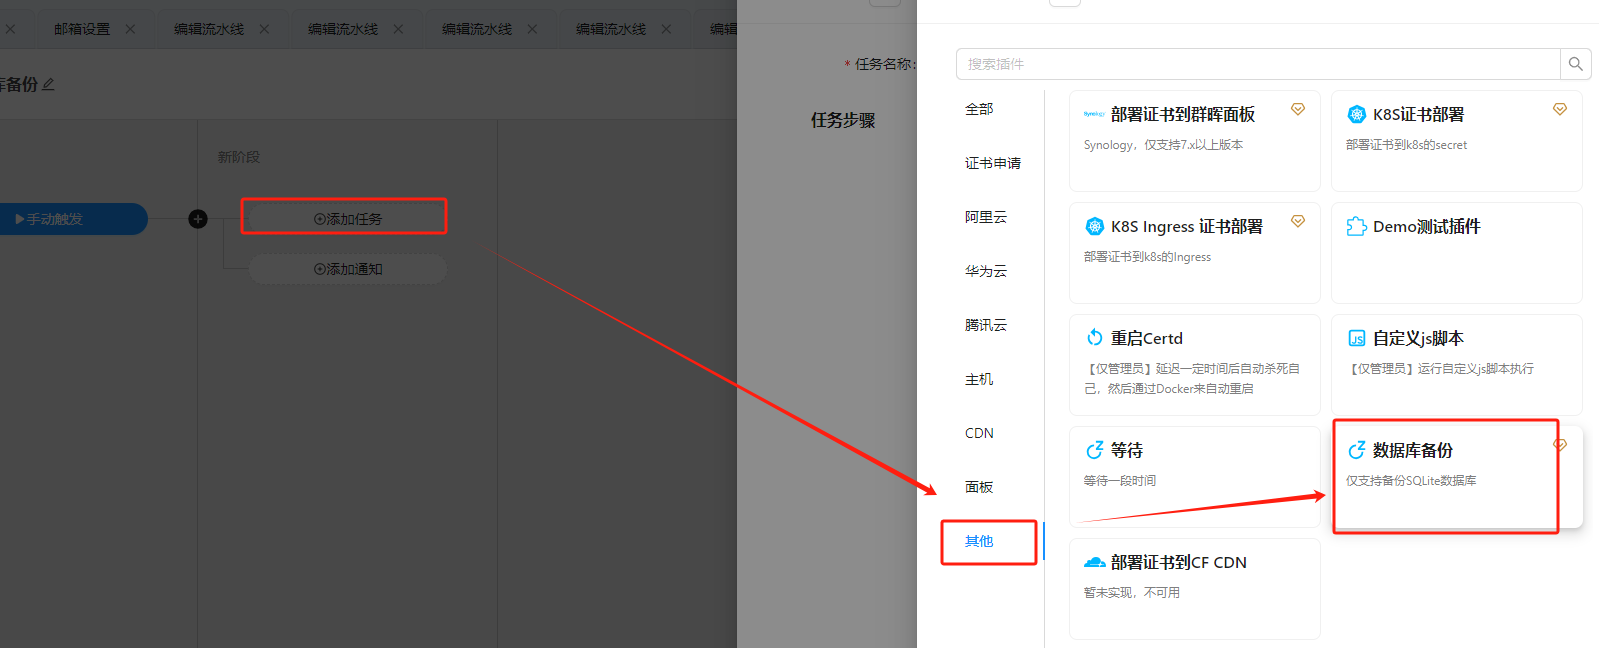
Task: Click the pencil edit icon beside pipeline title
Action: (48, 84)
